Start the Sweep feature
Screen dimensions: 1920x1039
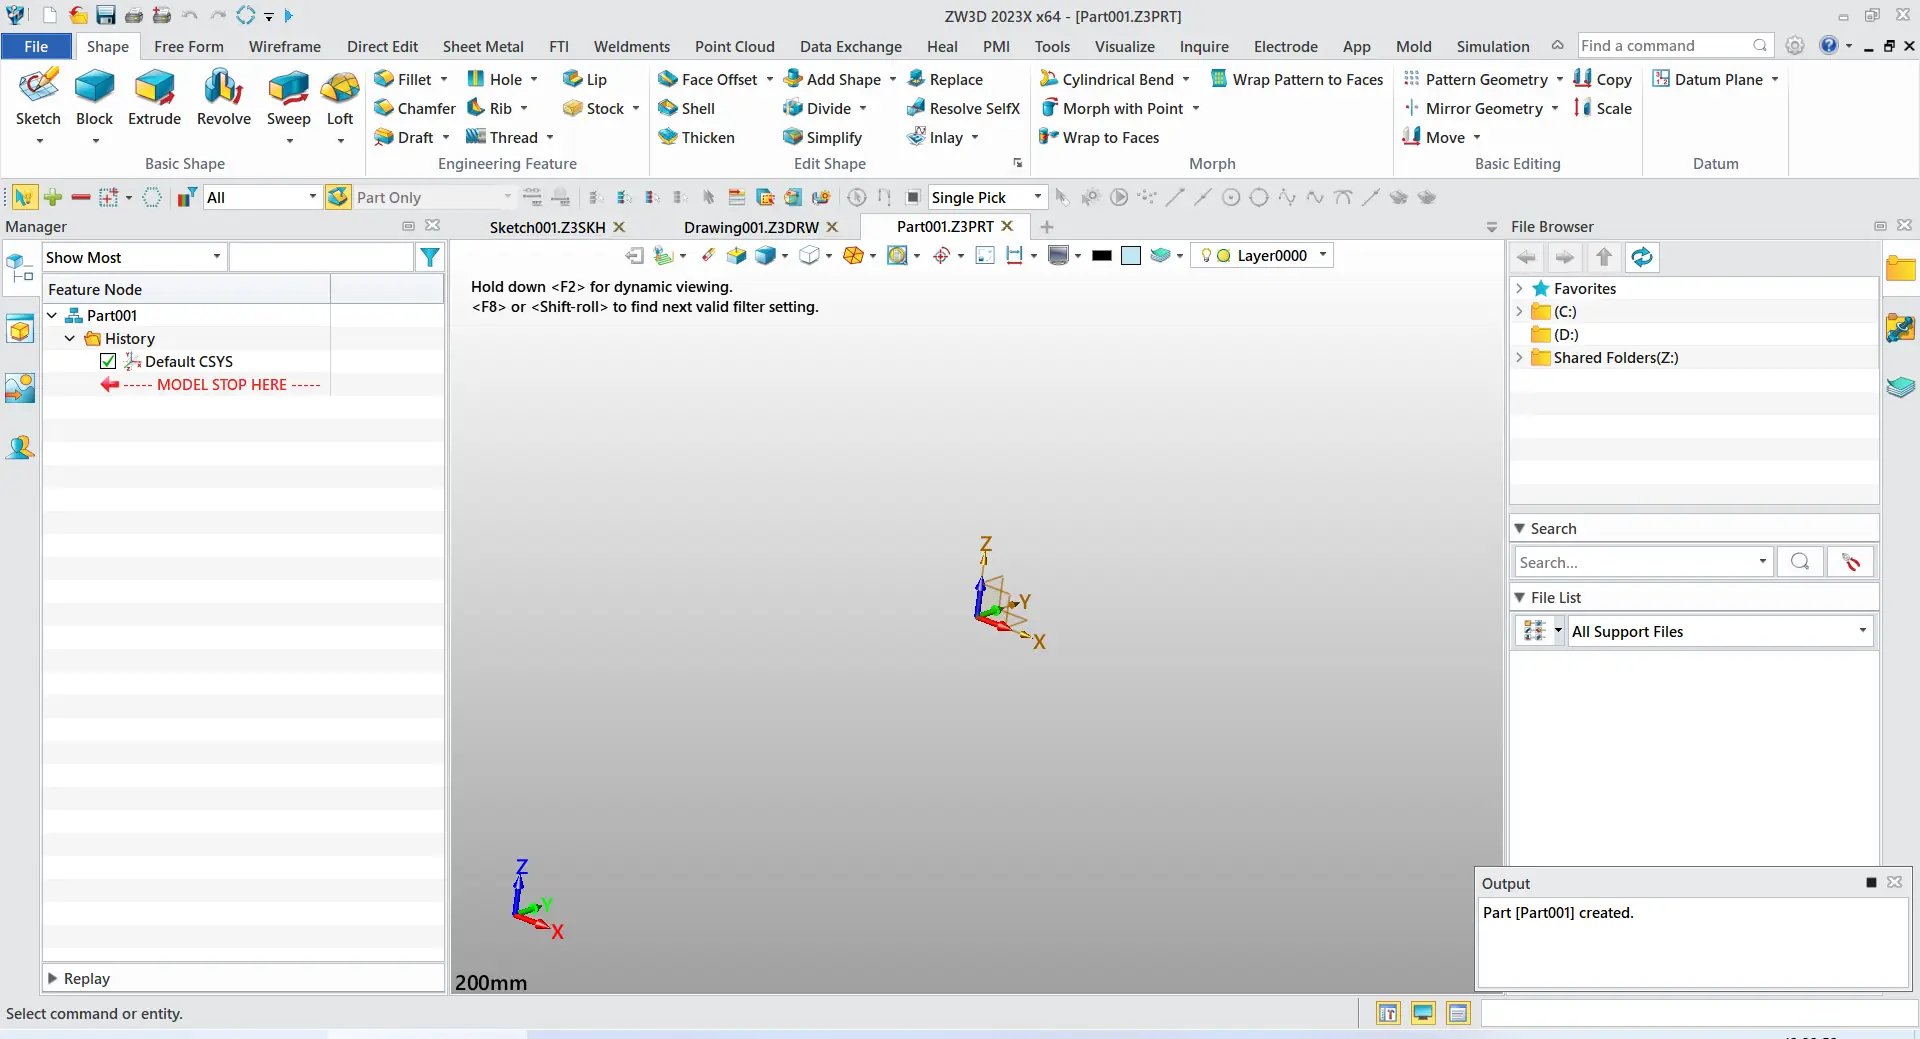point(288,98)
